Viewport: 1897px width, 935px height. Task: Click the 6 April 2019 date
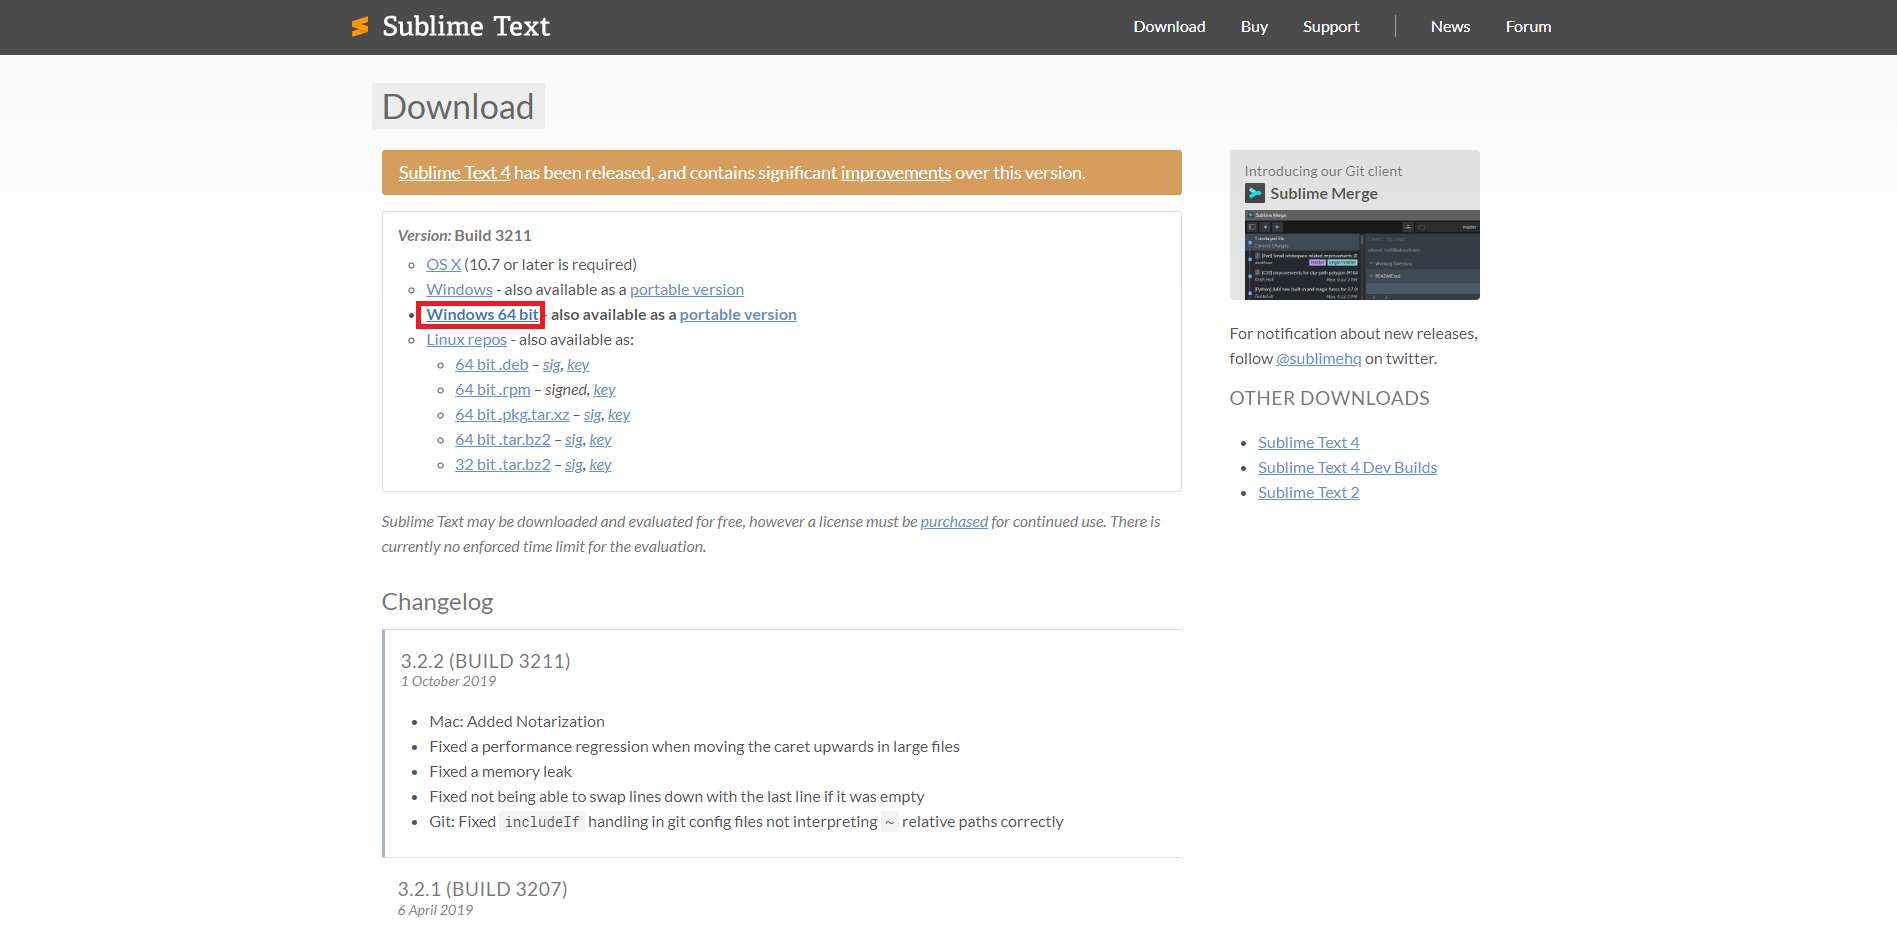click(x=435, y=910)
